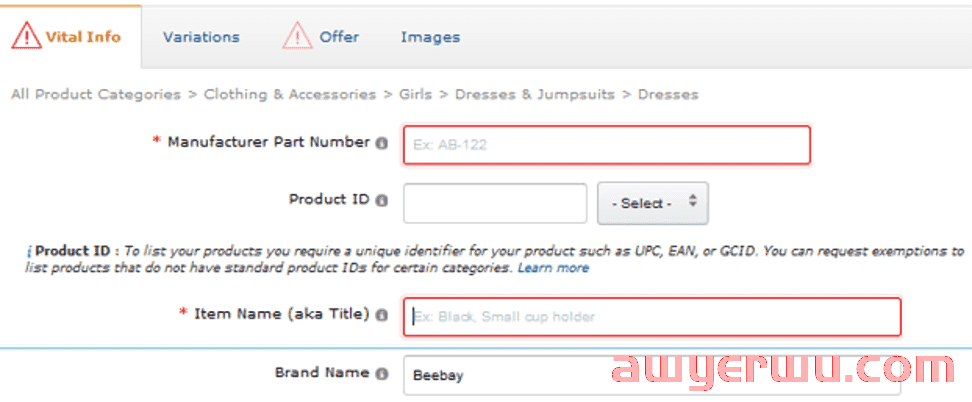Screen dimensions: 972x402
Task: Open Clothing & Accessories breadcrumb link
Action: (290, 95)
